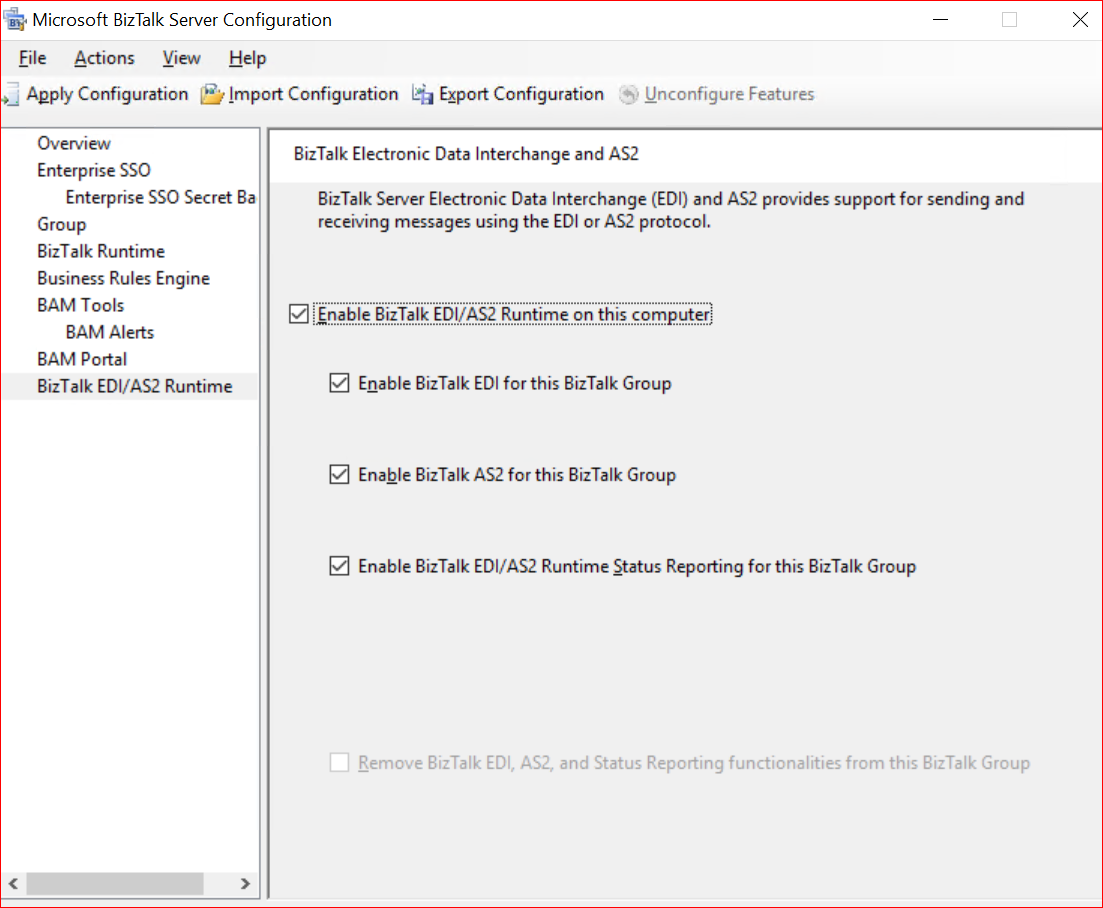Screen dimensions: 1103x908
Task: Toggle Enable BizTalk EDI for this BizTalk Group
Action: (339, 383)
